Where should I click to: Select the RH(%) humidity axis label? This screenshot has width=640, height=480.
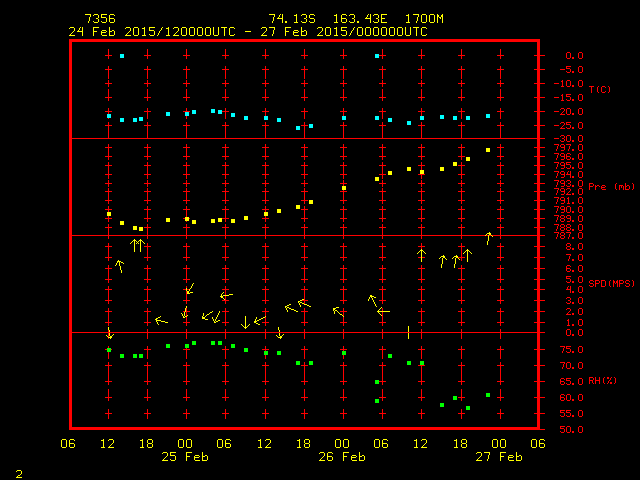point(602,380)
